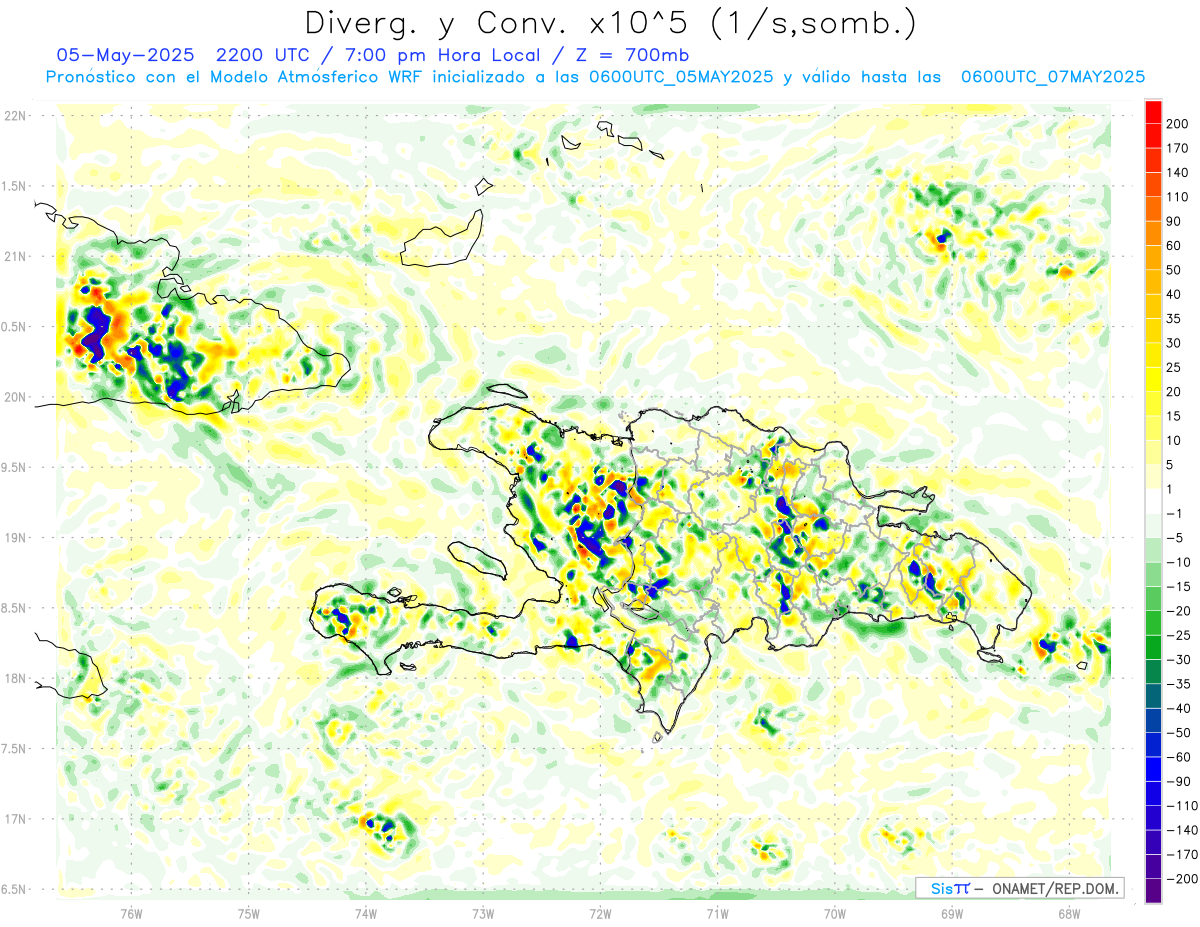The height and width of the screenshot is (927, 1200).
Task: Click the '6.5N' latitude label
Action: tap(14, 889)
